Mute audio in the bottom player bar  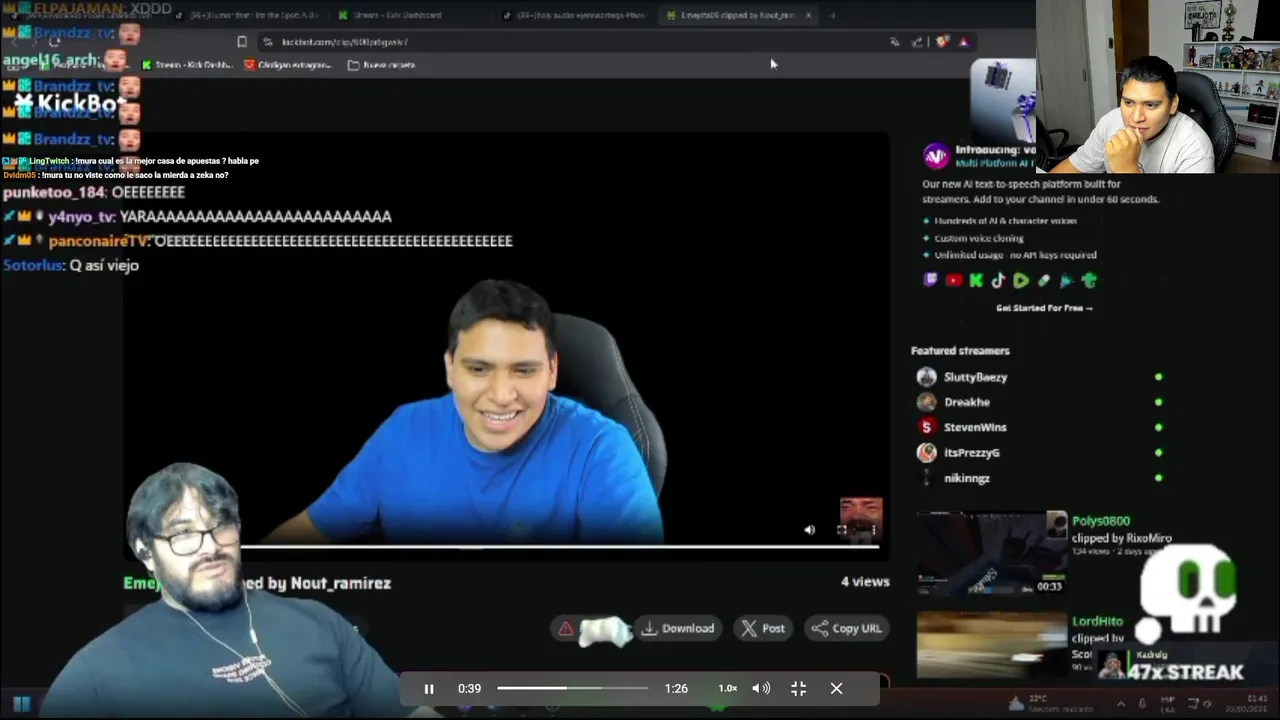click(761, 688)
